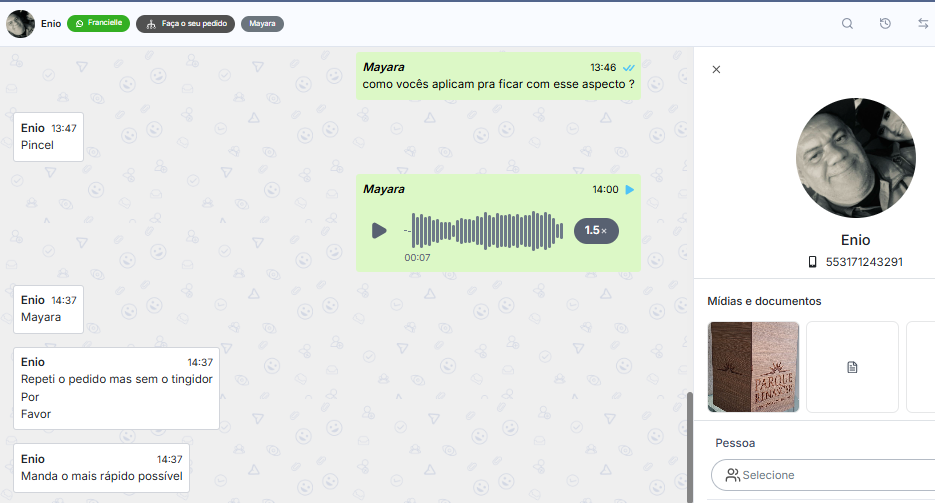Play Mayara's voice message

point(379,231)
